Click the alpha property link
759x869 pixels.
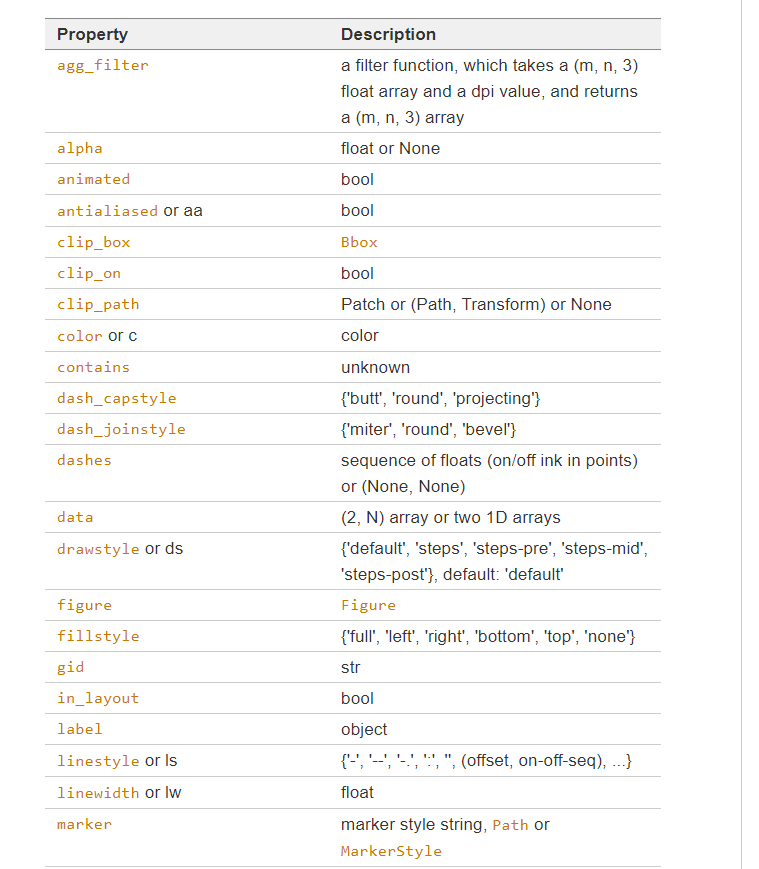coord(80,148)
